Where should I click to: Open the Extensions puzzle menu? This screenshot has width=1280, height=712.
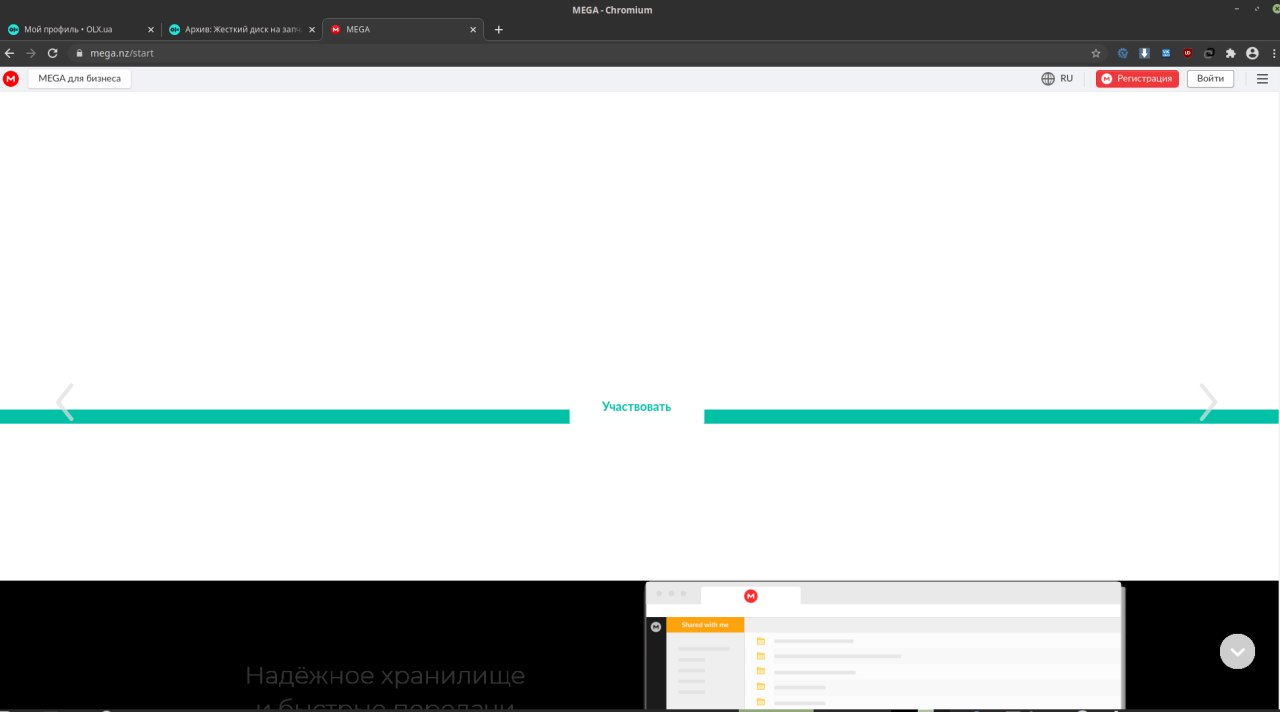click(x=1231, y=53)
